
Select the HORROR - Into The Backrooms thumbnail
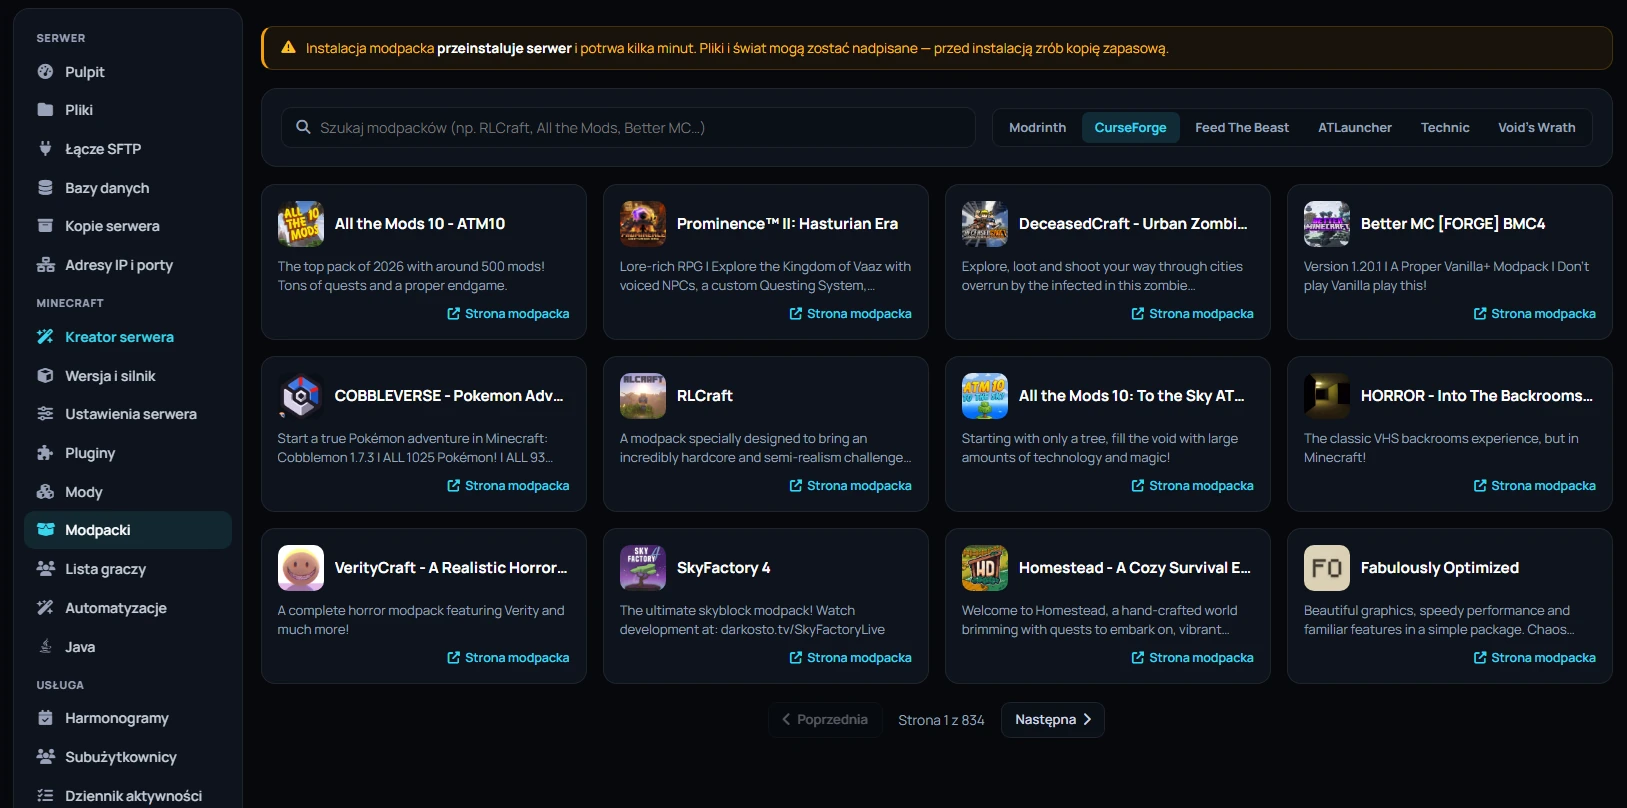[1327, 396]
